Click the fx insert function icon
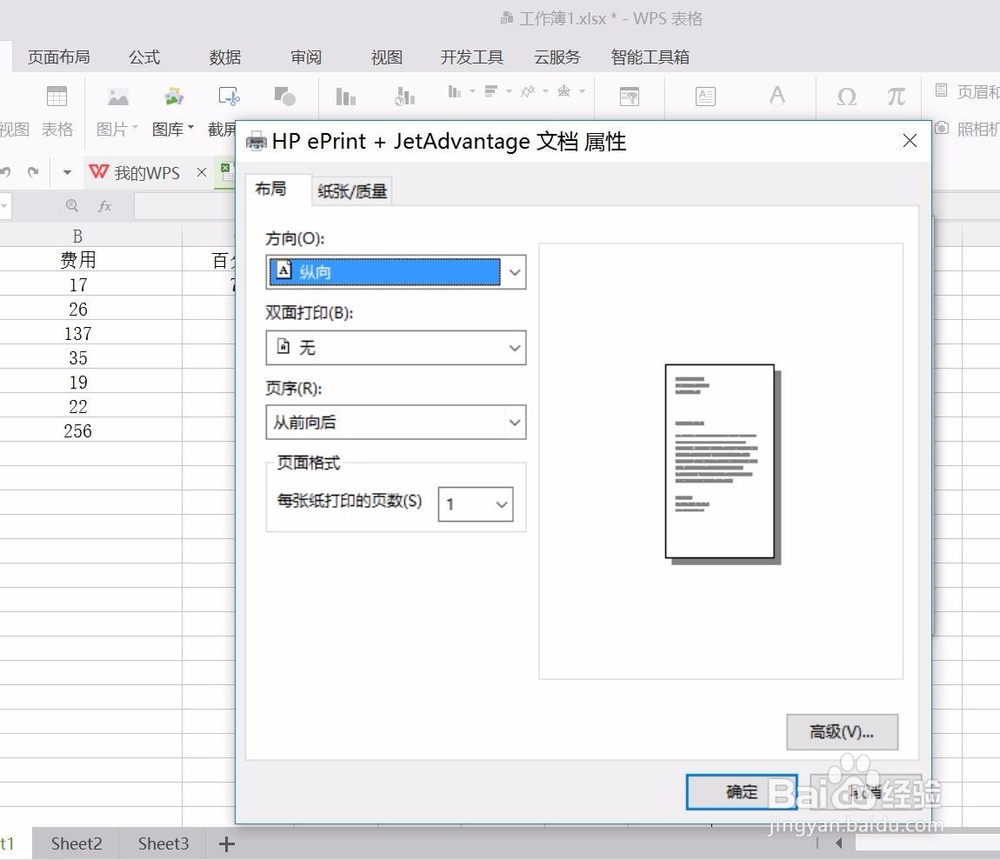 click(105, 206)
